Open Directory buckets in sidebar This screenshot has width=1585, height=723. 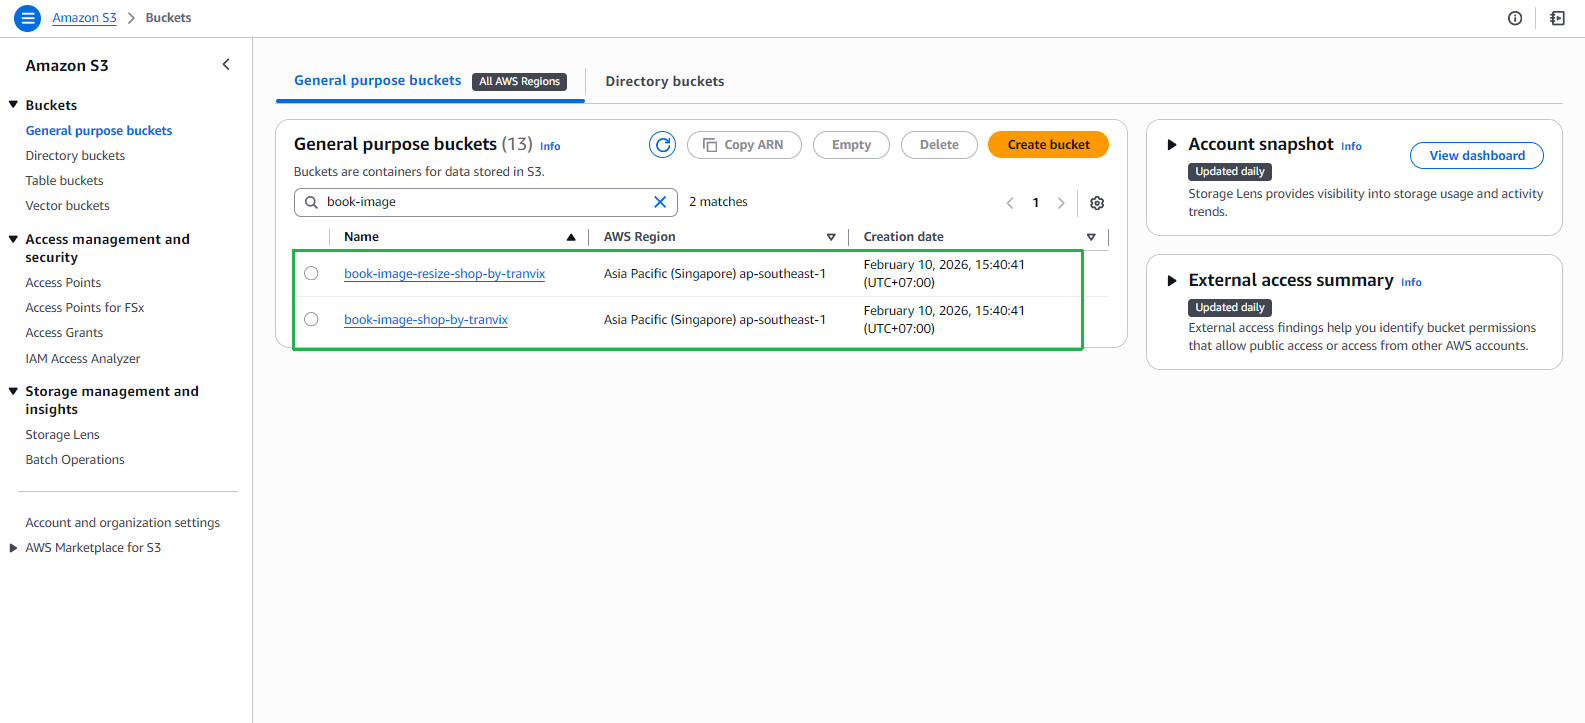[x=75, y=156]
